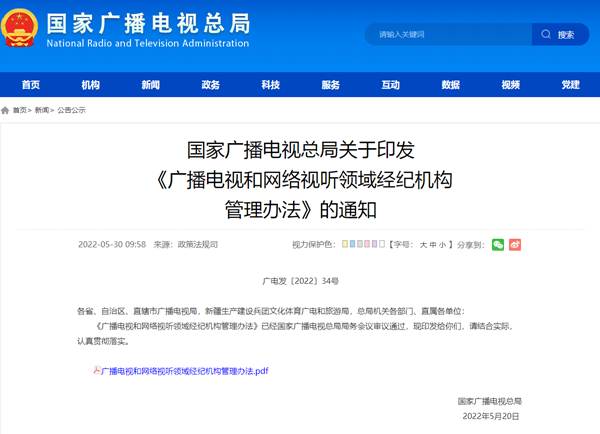This screenshot has width=600, height=434.
Task: Open the 政务 navigation menu
Action: point(210,85)
